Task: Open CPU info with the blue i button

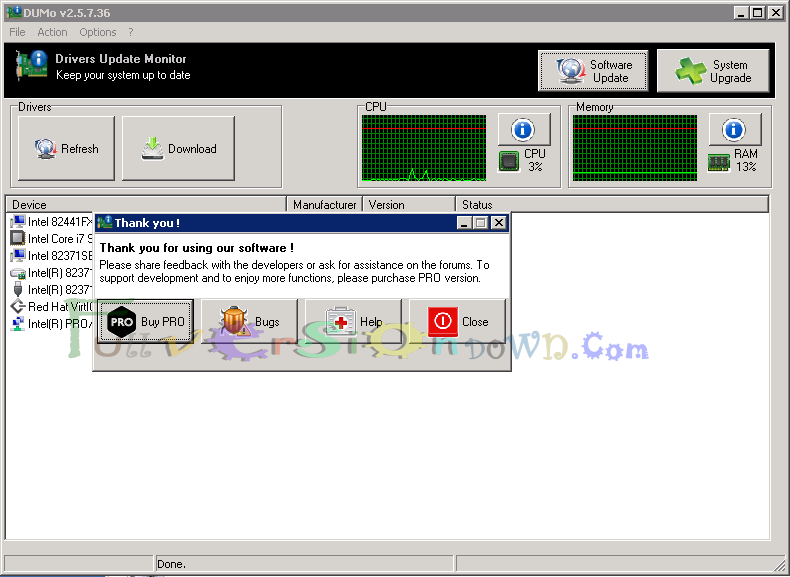Action: [523, 130]
